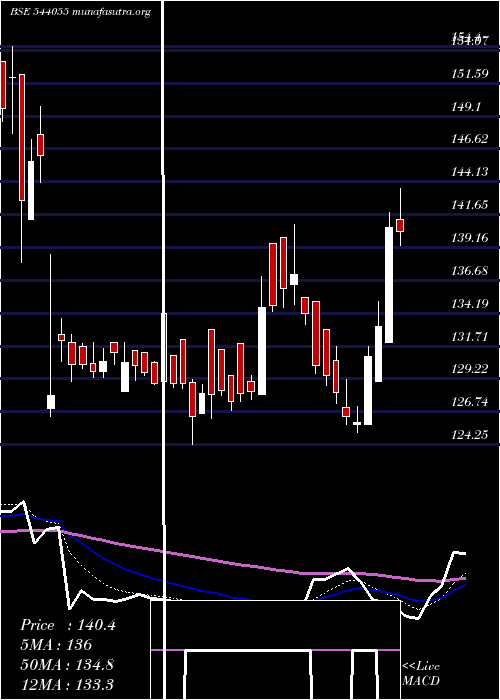
Task: Click the tall white candlestick rising to 140
Action: (389, 285)
